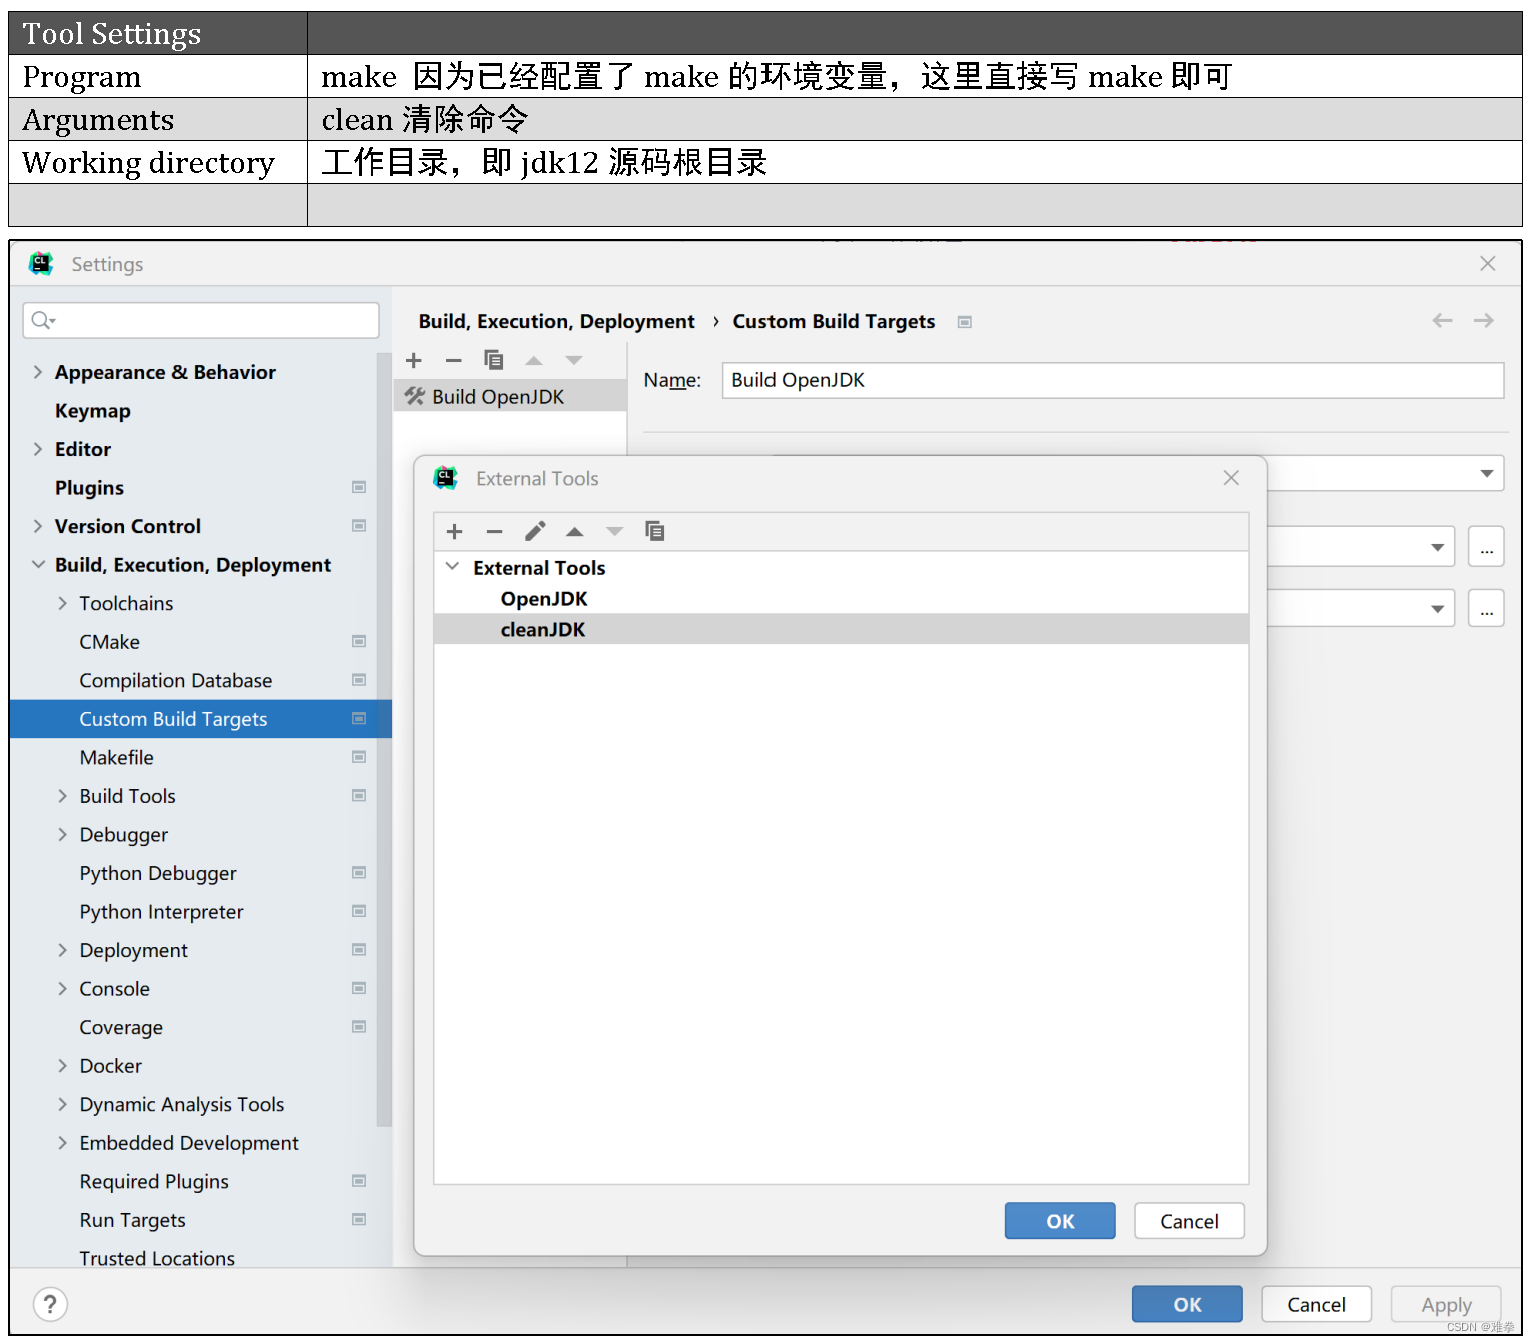Click the project-level icon next to Makefile

[359, 757]
